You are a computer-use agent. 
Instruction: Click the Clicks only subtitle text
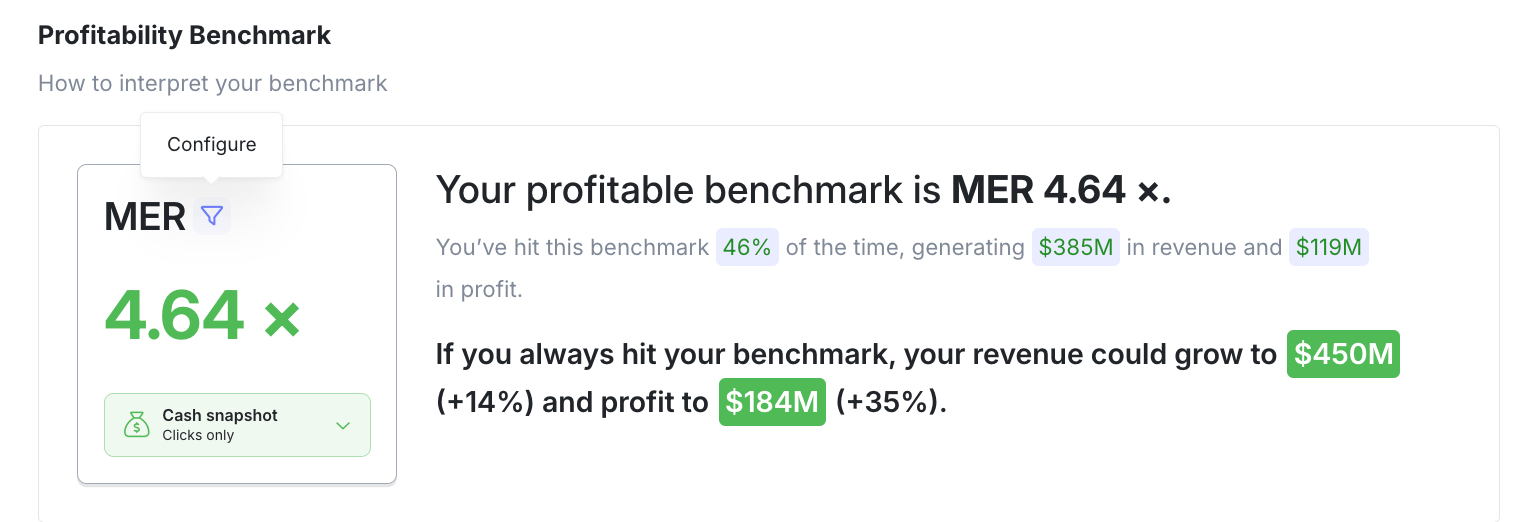[198, 435]
